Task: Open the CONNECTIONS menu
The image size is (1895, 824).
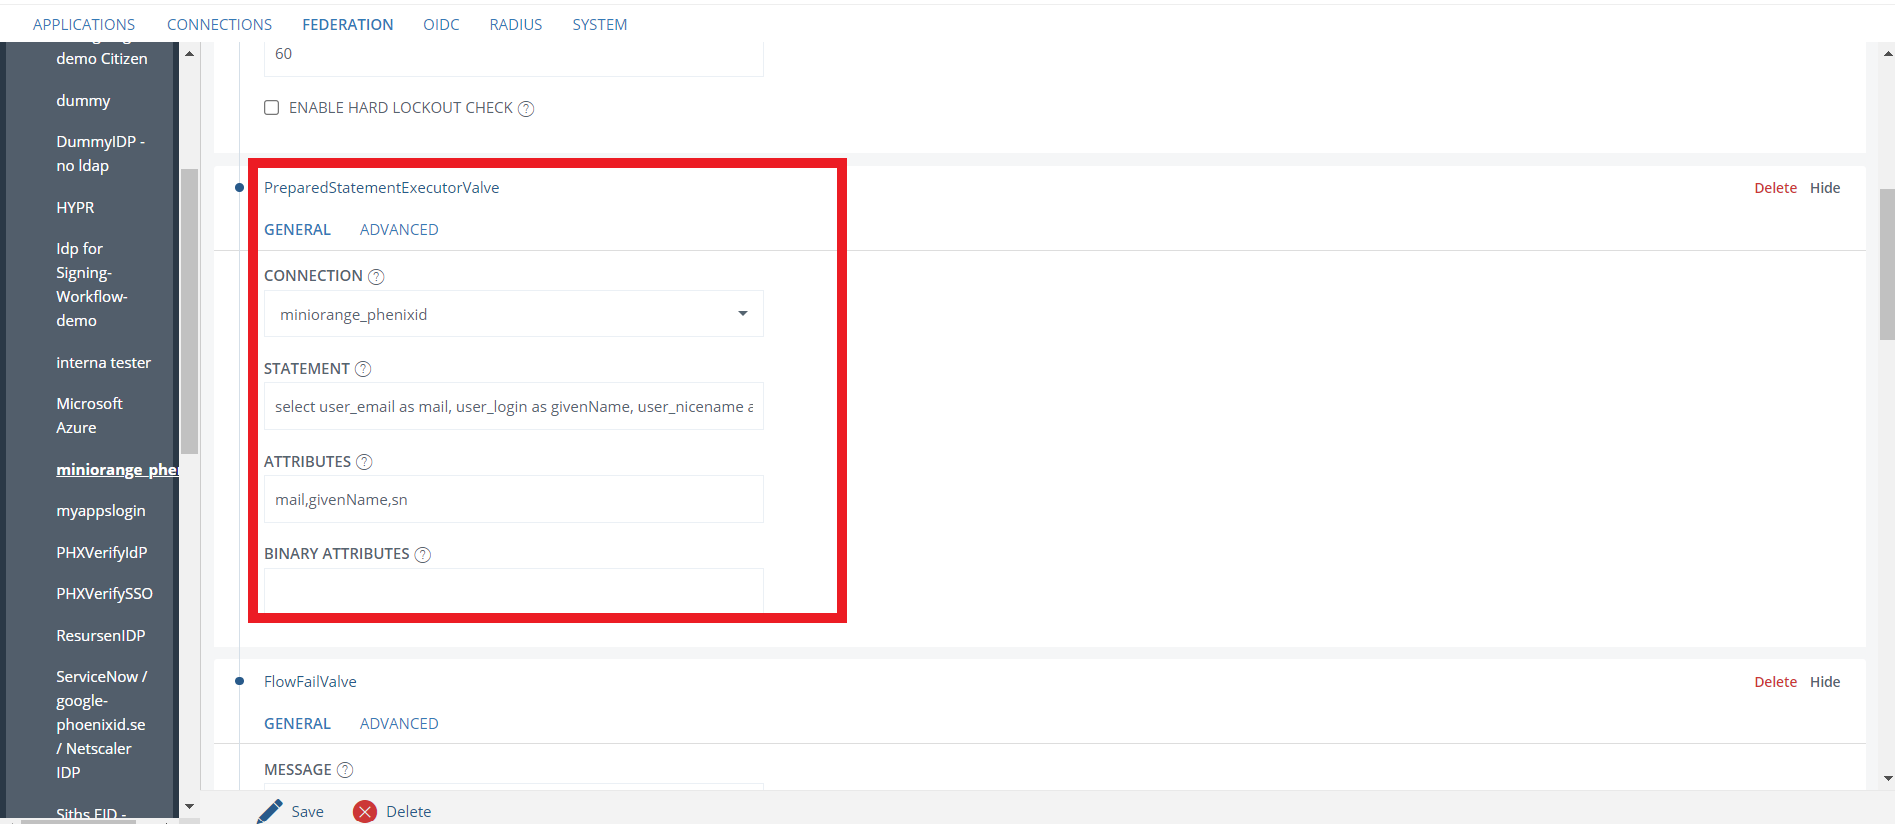Action: coord(219,24)
